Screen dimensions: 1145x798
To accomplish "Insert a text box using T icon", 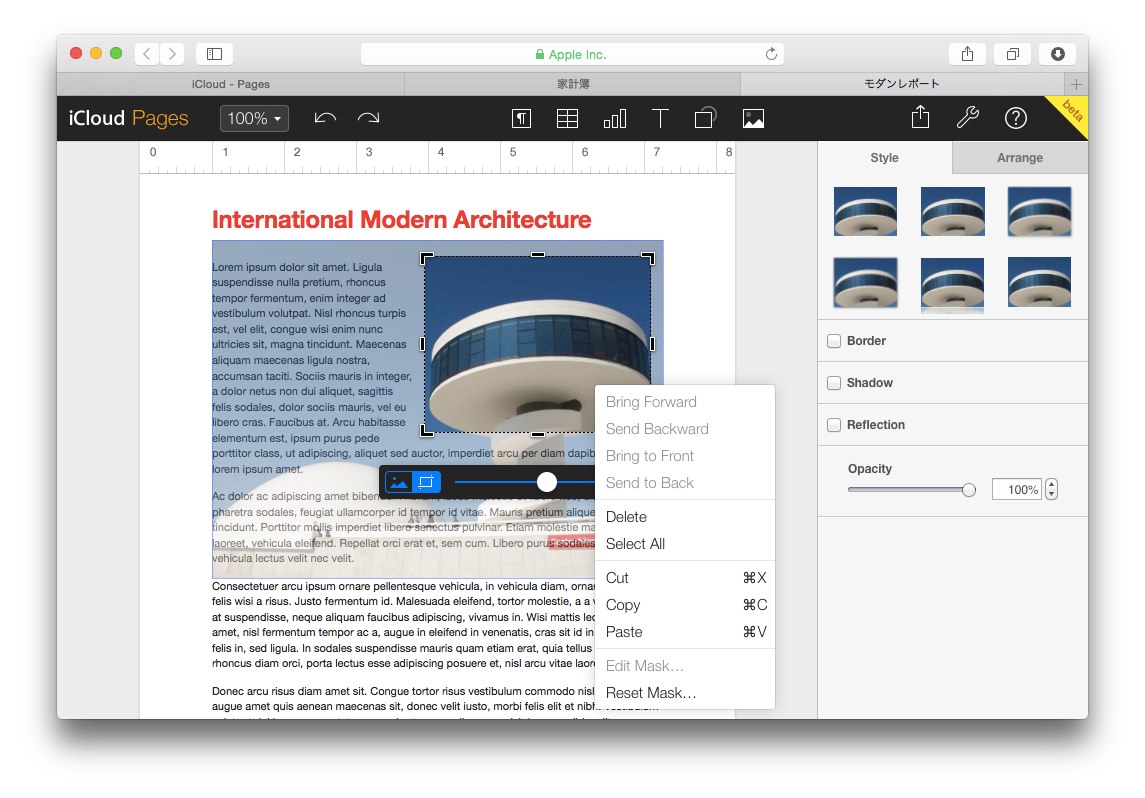I will [x=659, y=118].
